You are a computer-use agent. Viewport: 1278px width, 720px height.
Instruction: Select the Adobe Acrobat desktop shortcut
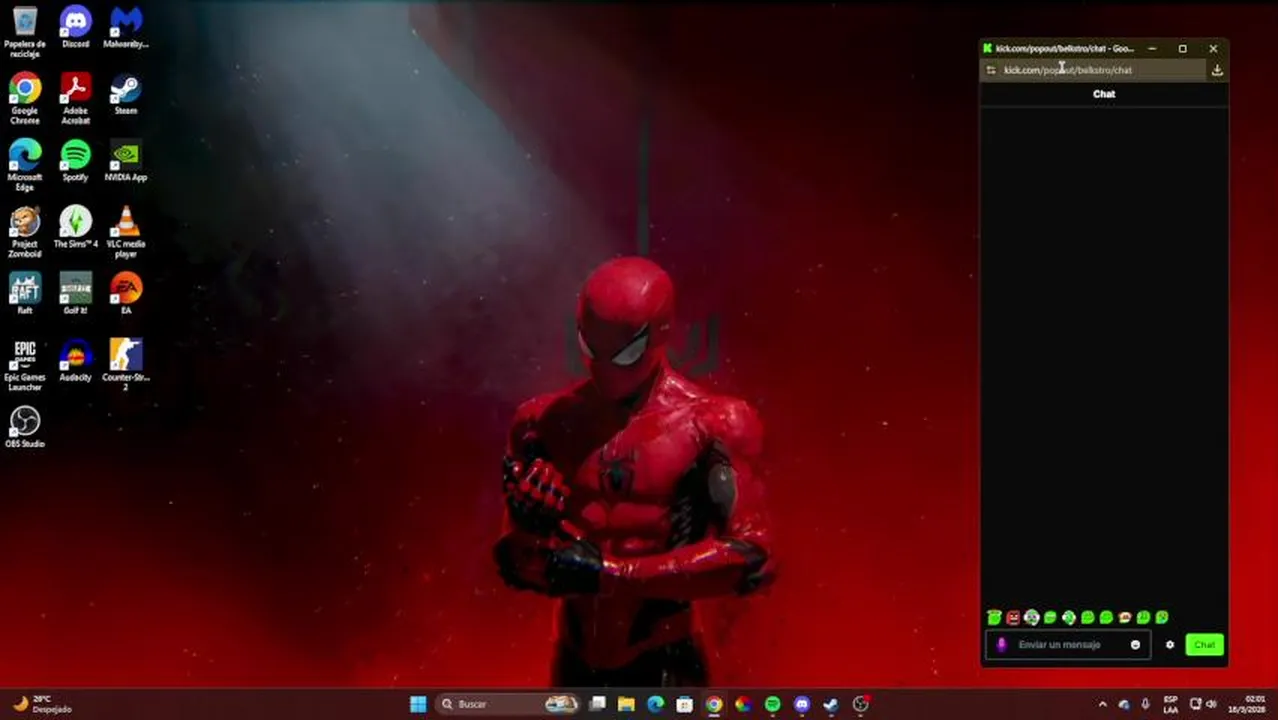click(75, 98)
